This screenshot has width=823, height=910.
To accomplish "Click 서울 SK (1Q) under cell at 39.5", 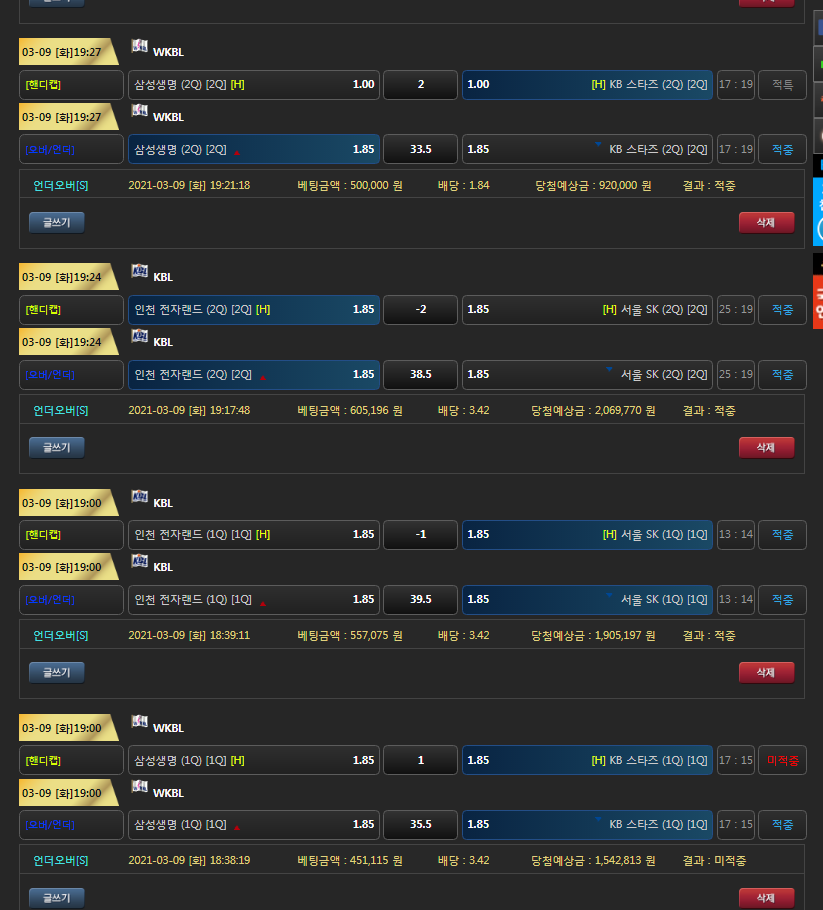I will [587, 600].
